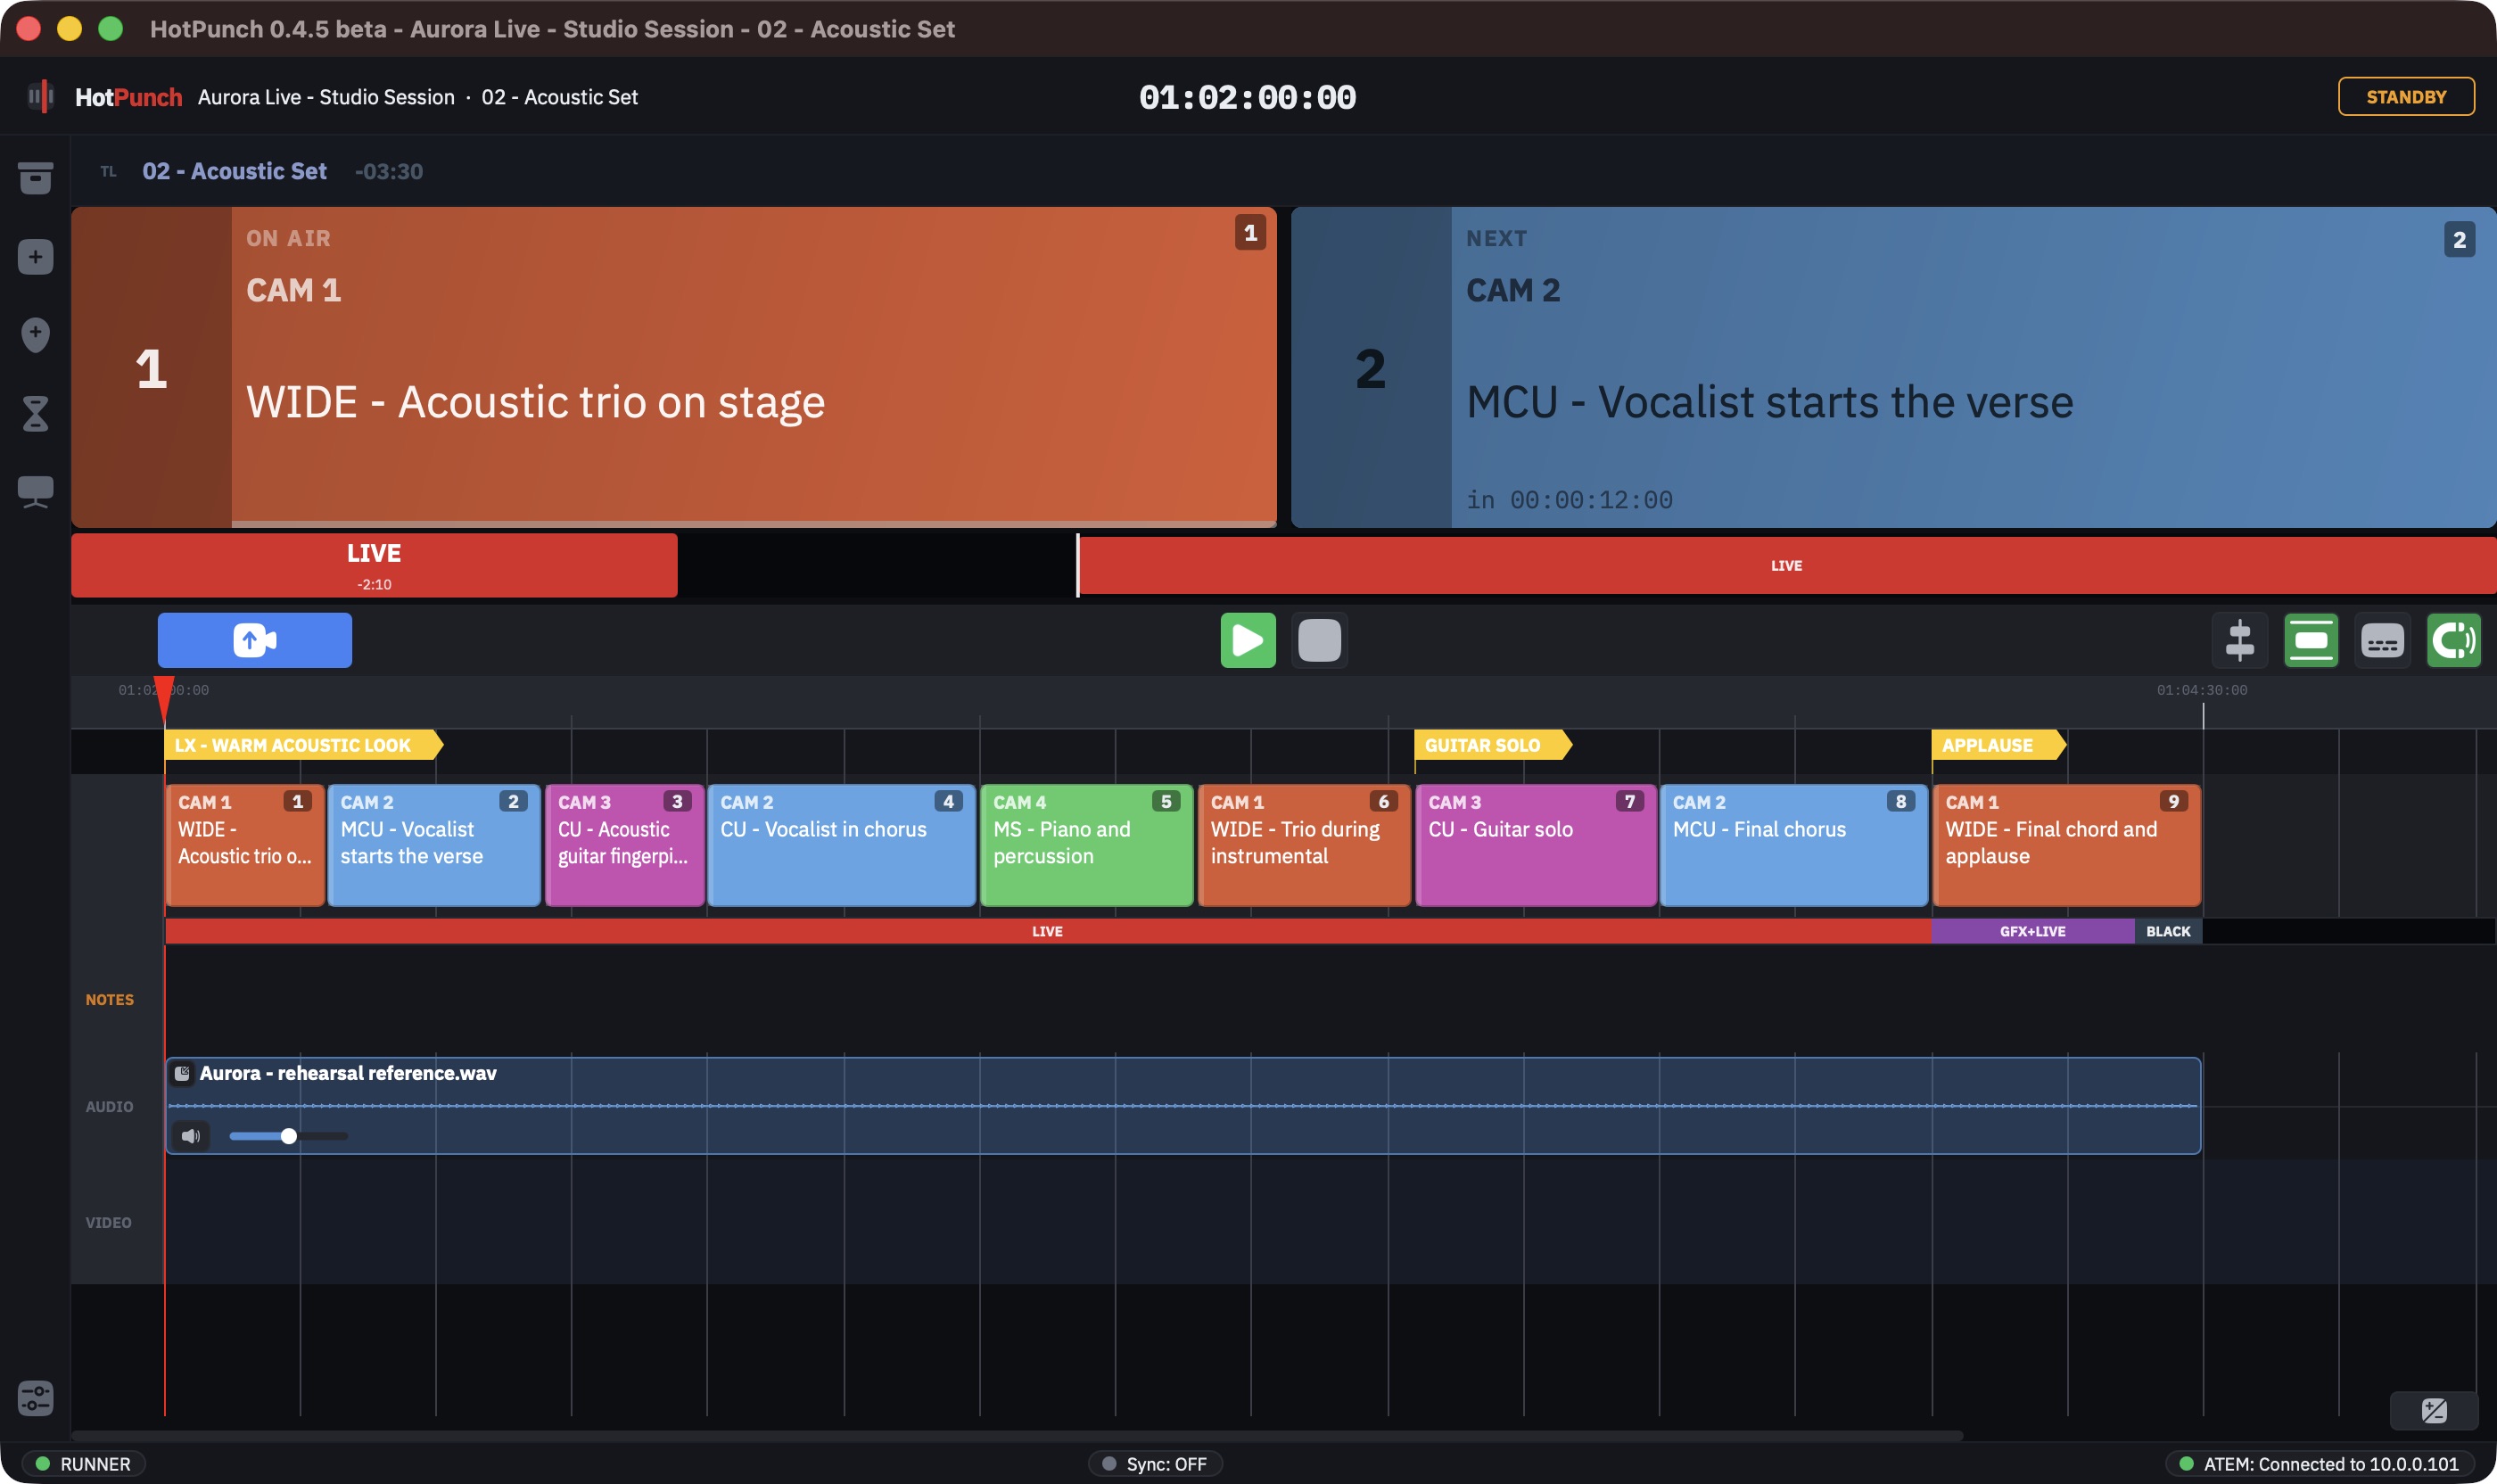Click the add marker pin sidebar icon
Screen dimensions: 2497x1484
pyautogui.click(x=35, y=334)
